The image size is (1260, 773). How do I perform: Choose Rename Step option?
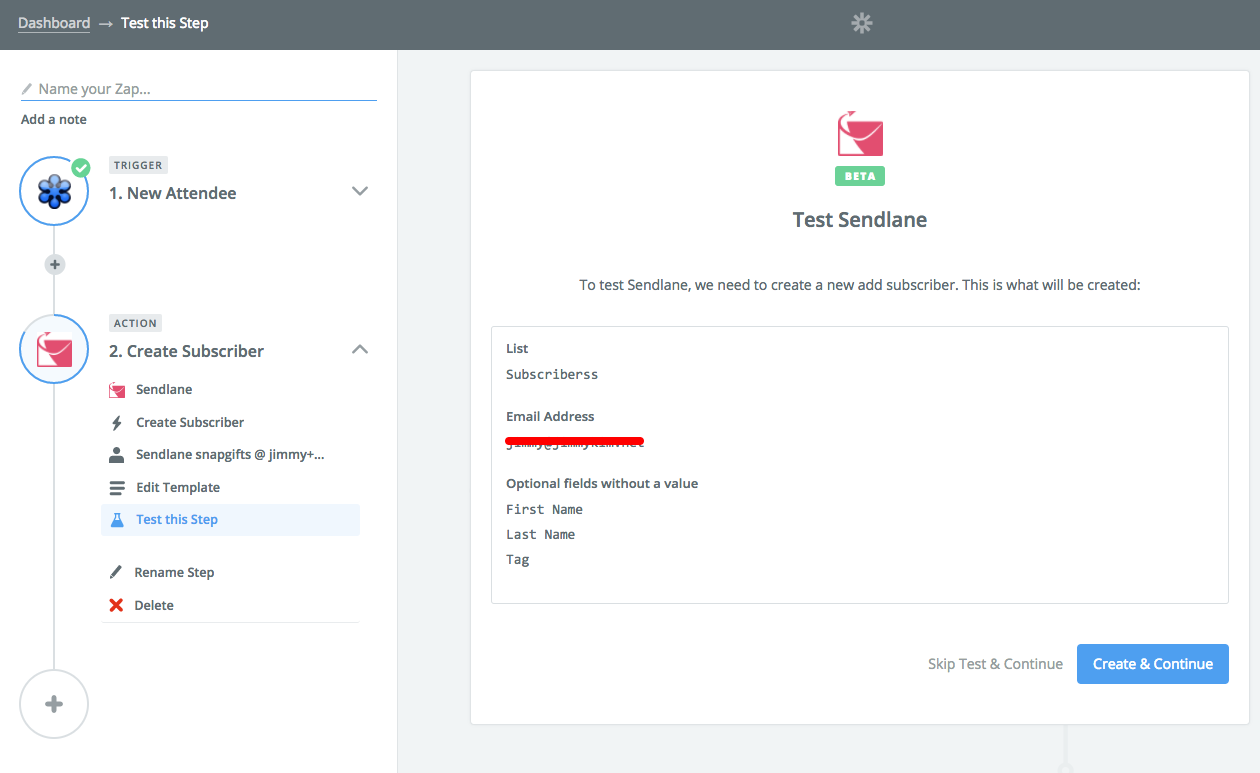(174, 573)
